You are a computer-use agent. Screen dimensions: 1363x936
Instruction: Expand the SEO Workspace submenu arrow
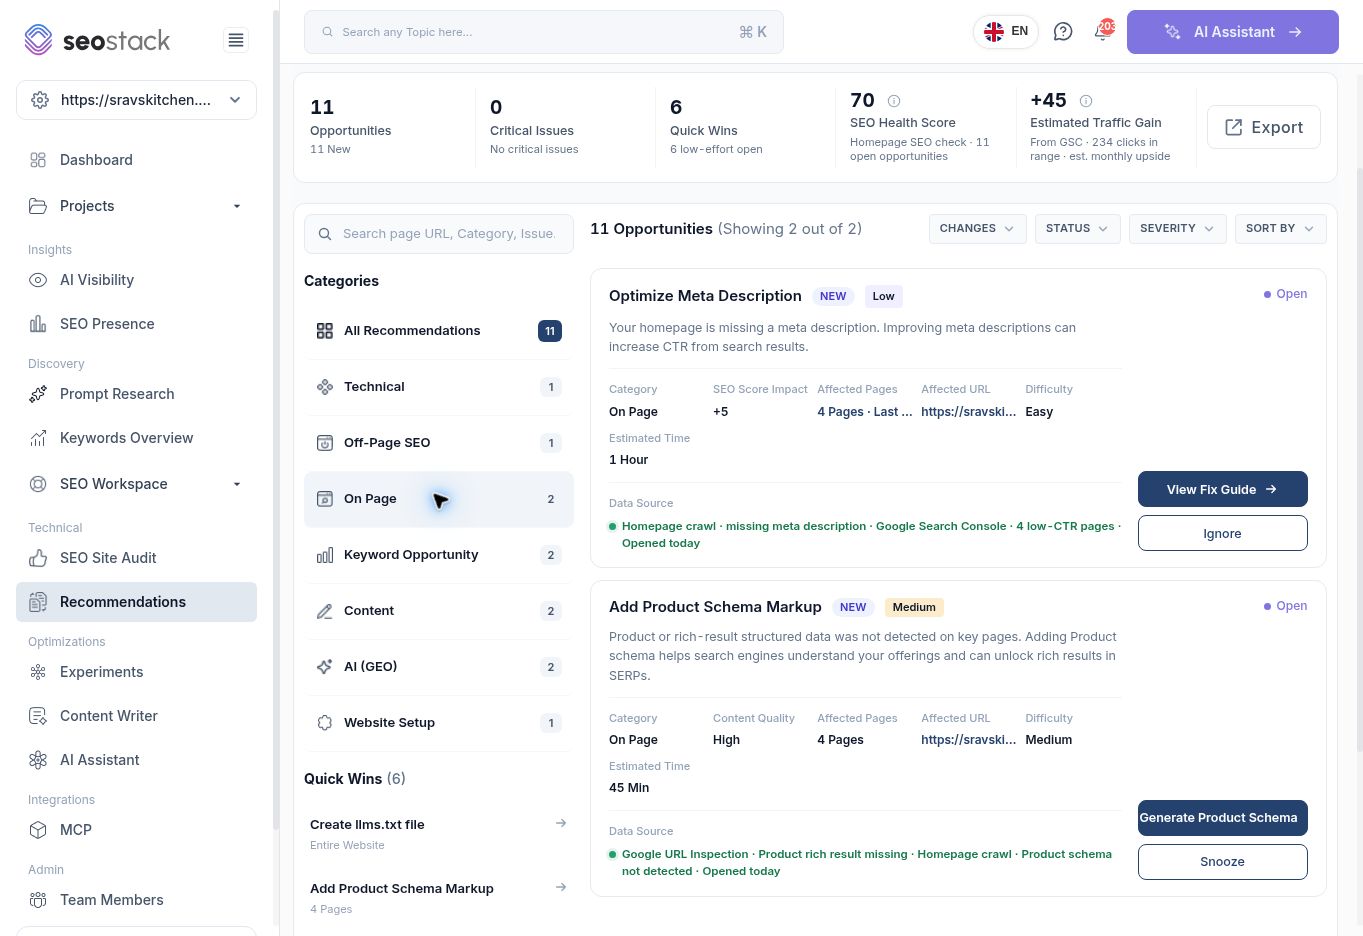237,484
